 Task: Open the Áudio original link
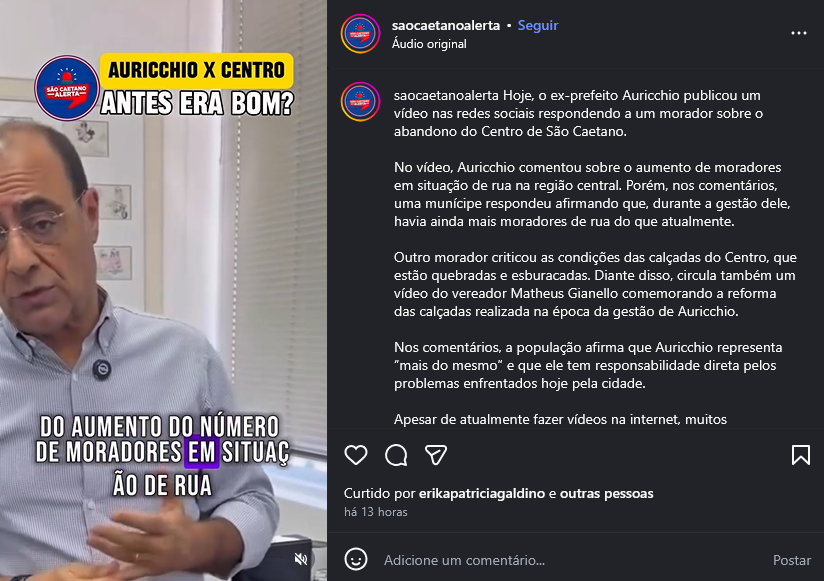point(429,44)
